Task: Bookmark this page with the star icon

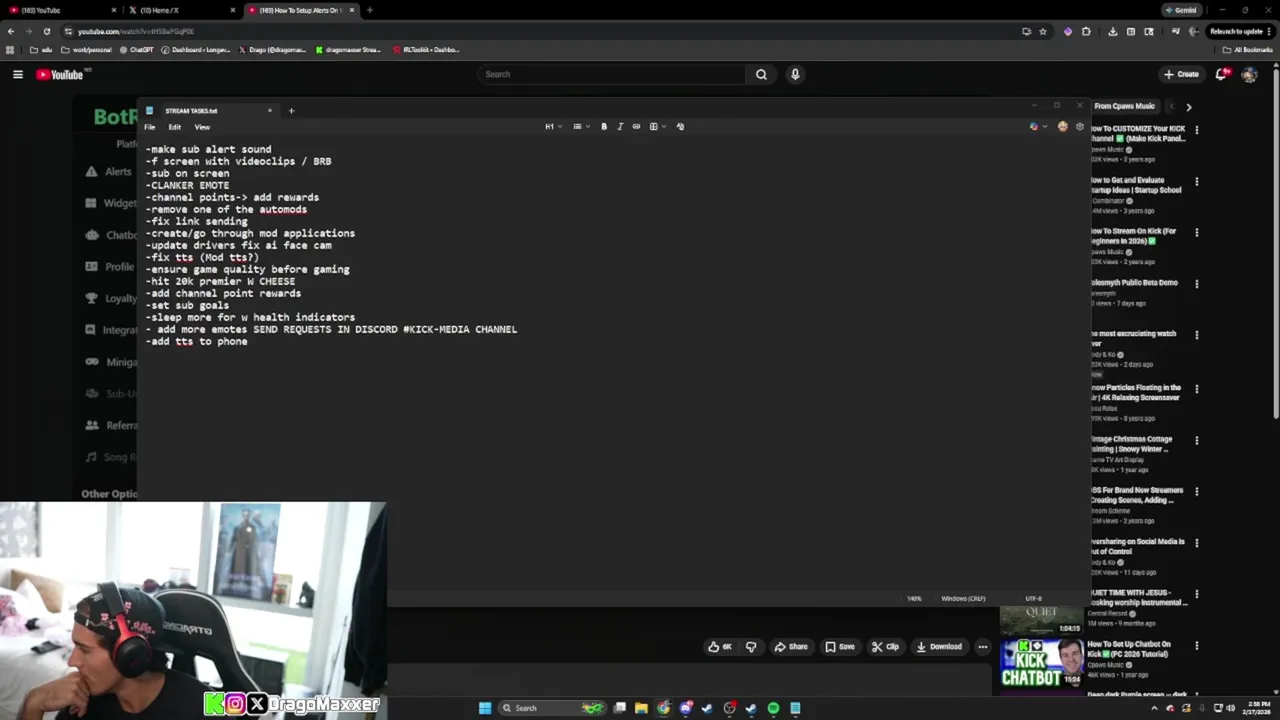Action: click(x=1043, y=31)
